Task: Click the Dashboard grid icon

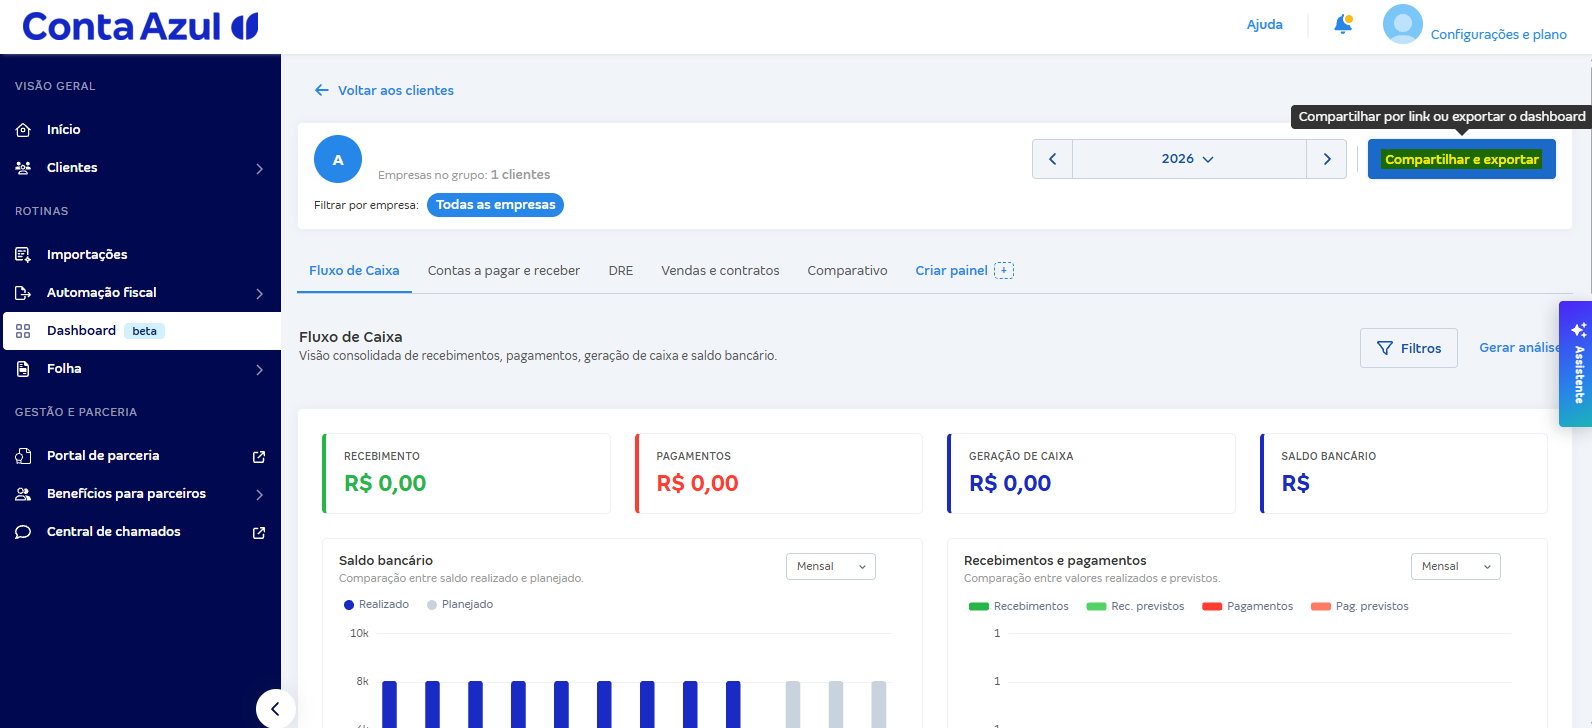Action: coord(23,331)
